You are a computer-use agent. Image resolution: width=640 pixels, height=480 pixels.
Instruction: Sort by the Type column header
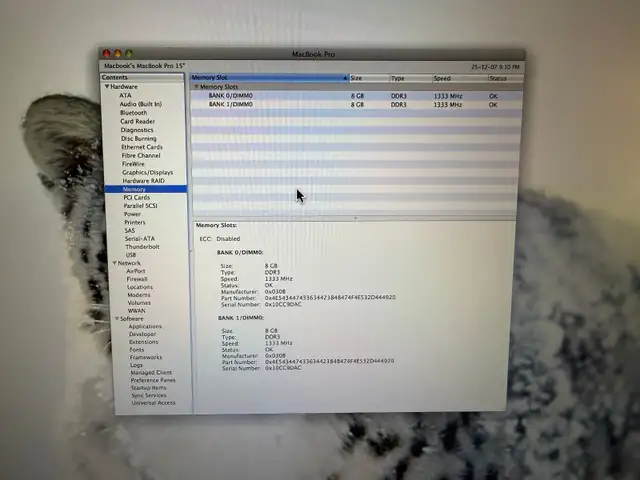tap(411, 78)
